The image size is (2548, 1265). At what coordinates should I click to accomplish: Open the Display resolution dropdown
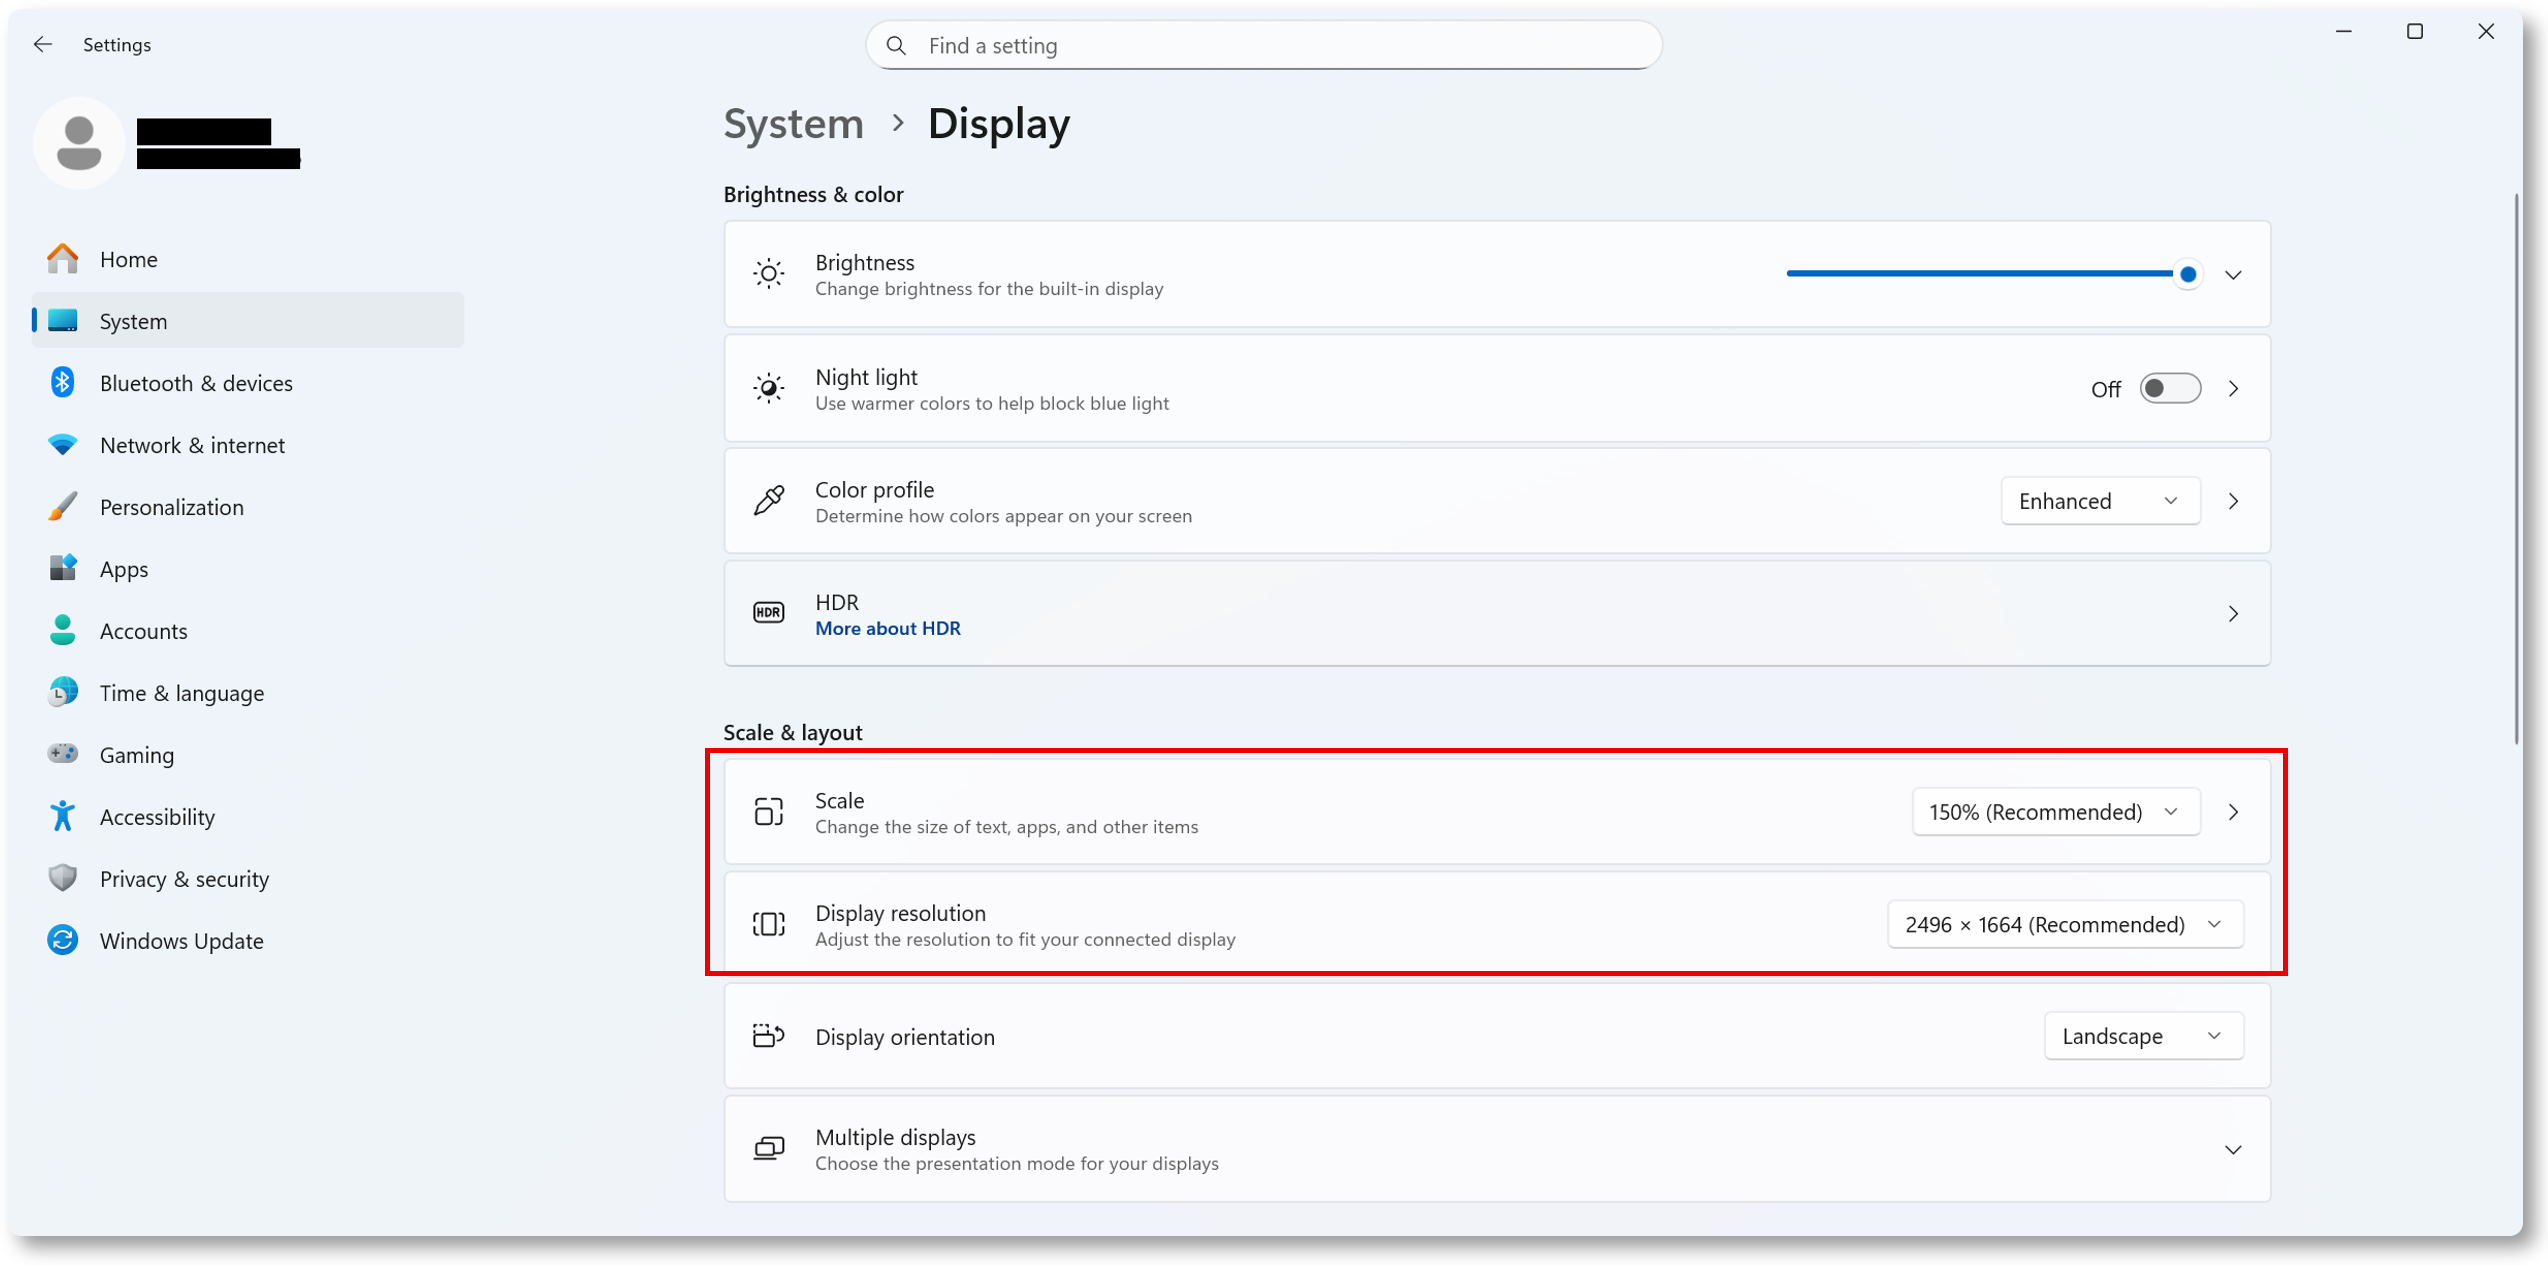[2064, 924]
